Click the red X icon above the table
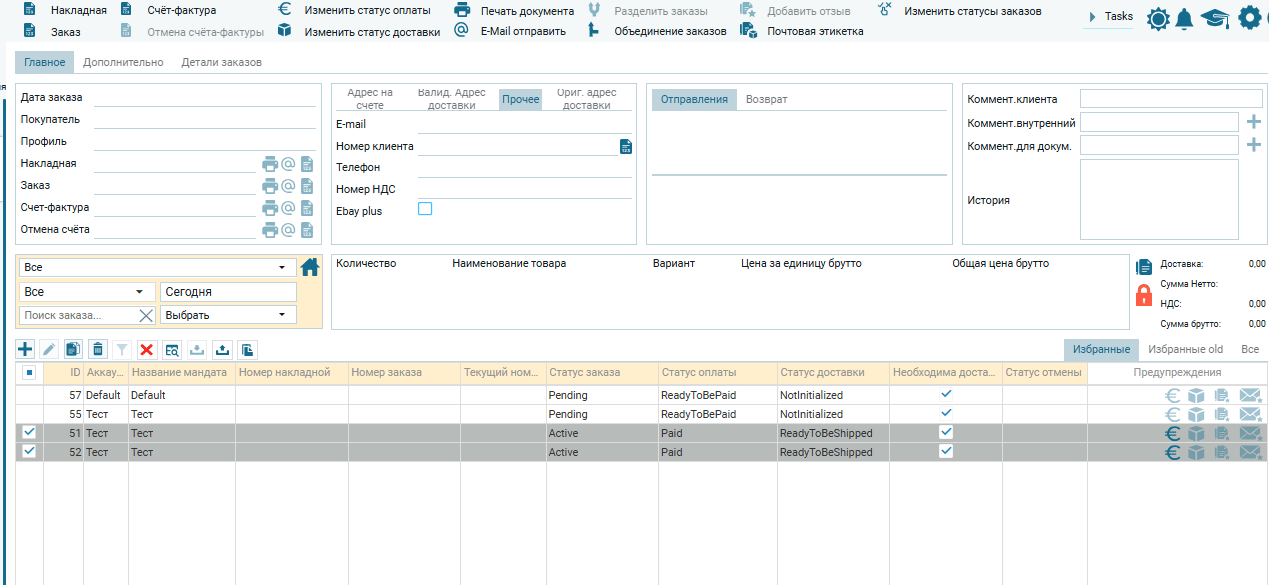This screenshot has height=585, width=1269. click(147, 349)
